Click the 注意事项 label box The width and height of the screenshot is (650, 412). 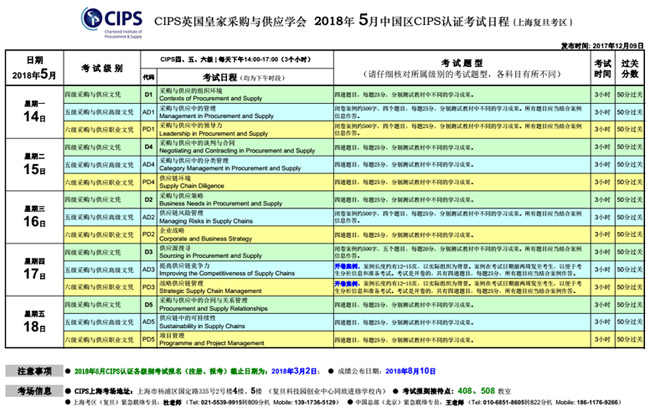(34, 371)
